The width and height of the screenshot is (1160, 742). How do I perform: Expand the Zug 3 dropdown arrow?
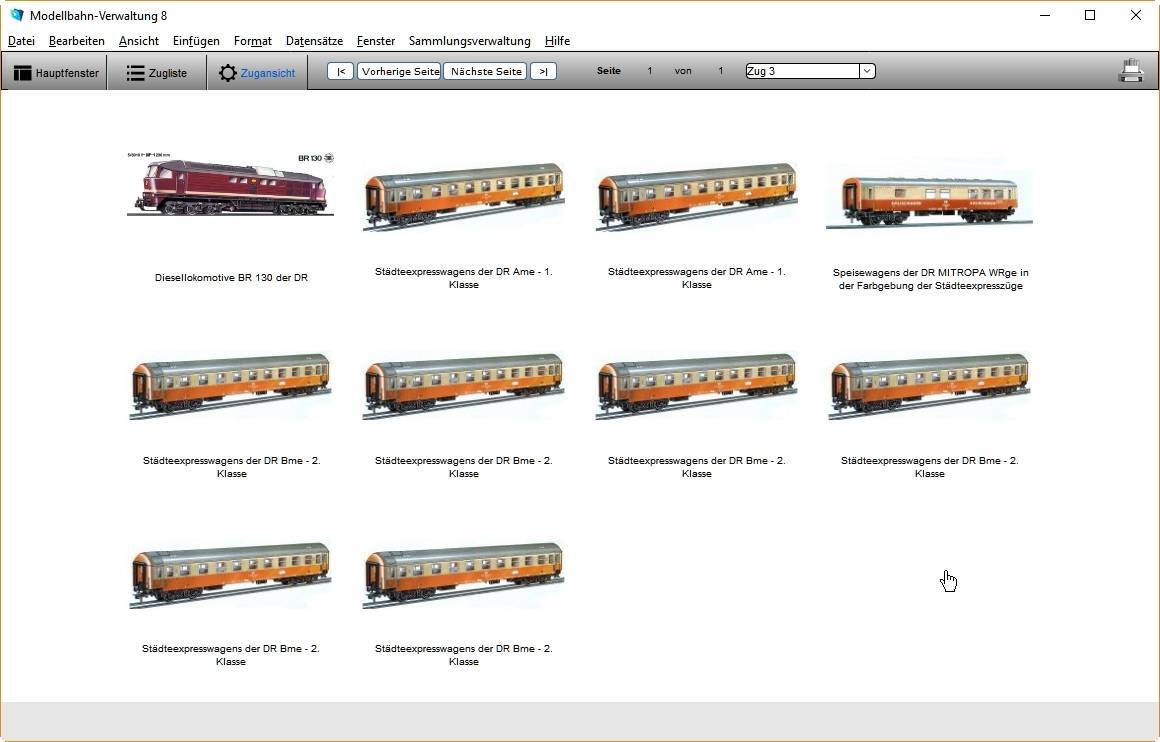click(867, 71)
